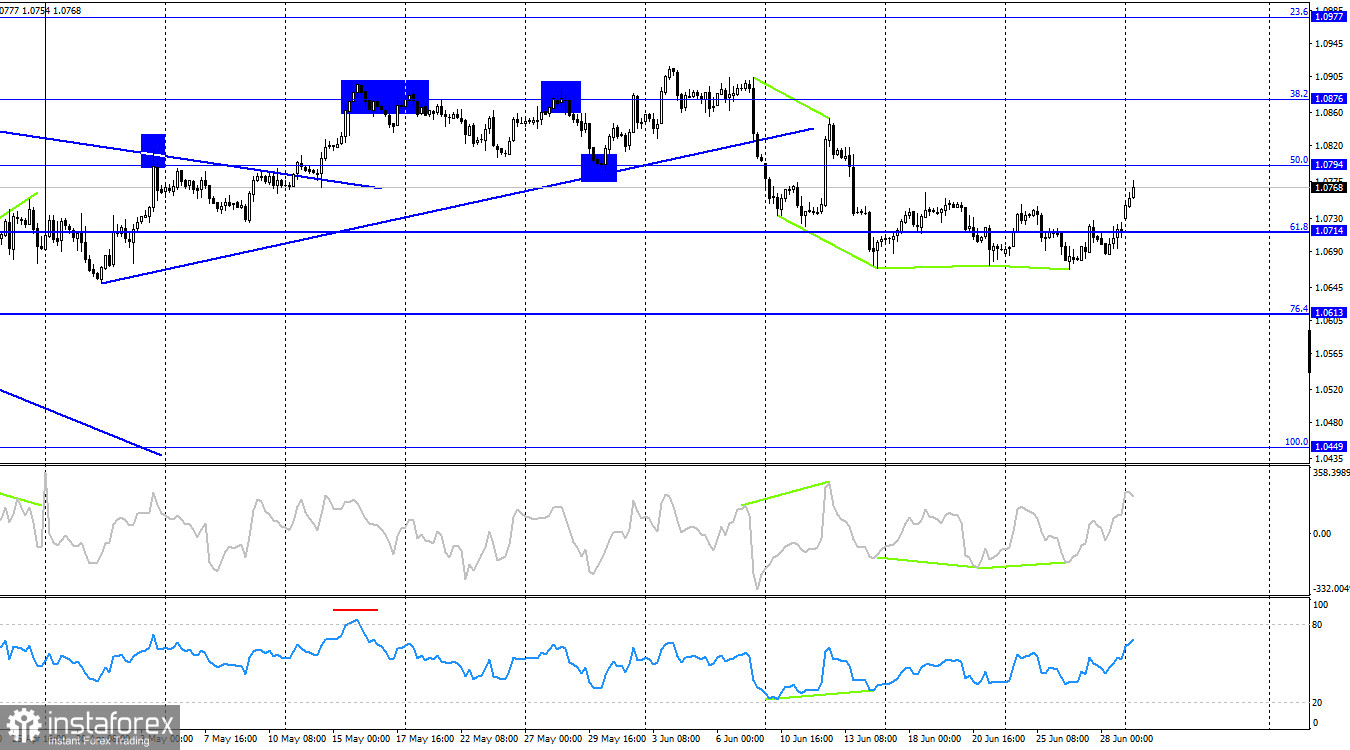
Task: Click the 18 Jun 00:00 time label
Action: (935, 739)
